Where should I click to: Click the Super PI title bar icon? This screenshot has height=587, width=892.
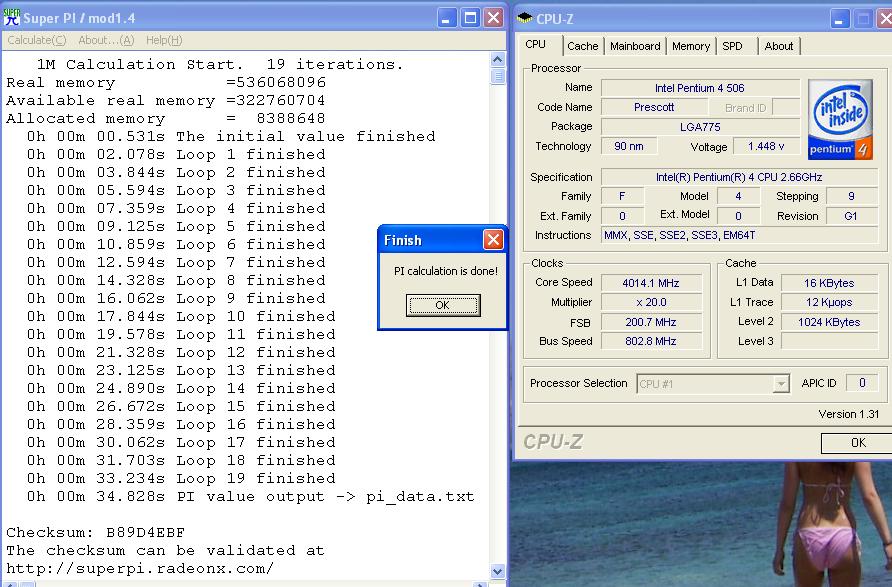11,18
